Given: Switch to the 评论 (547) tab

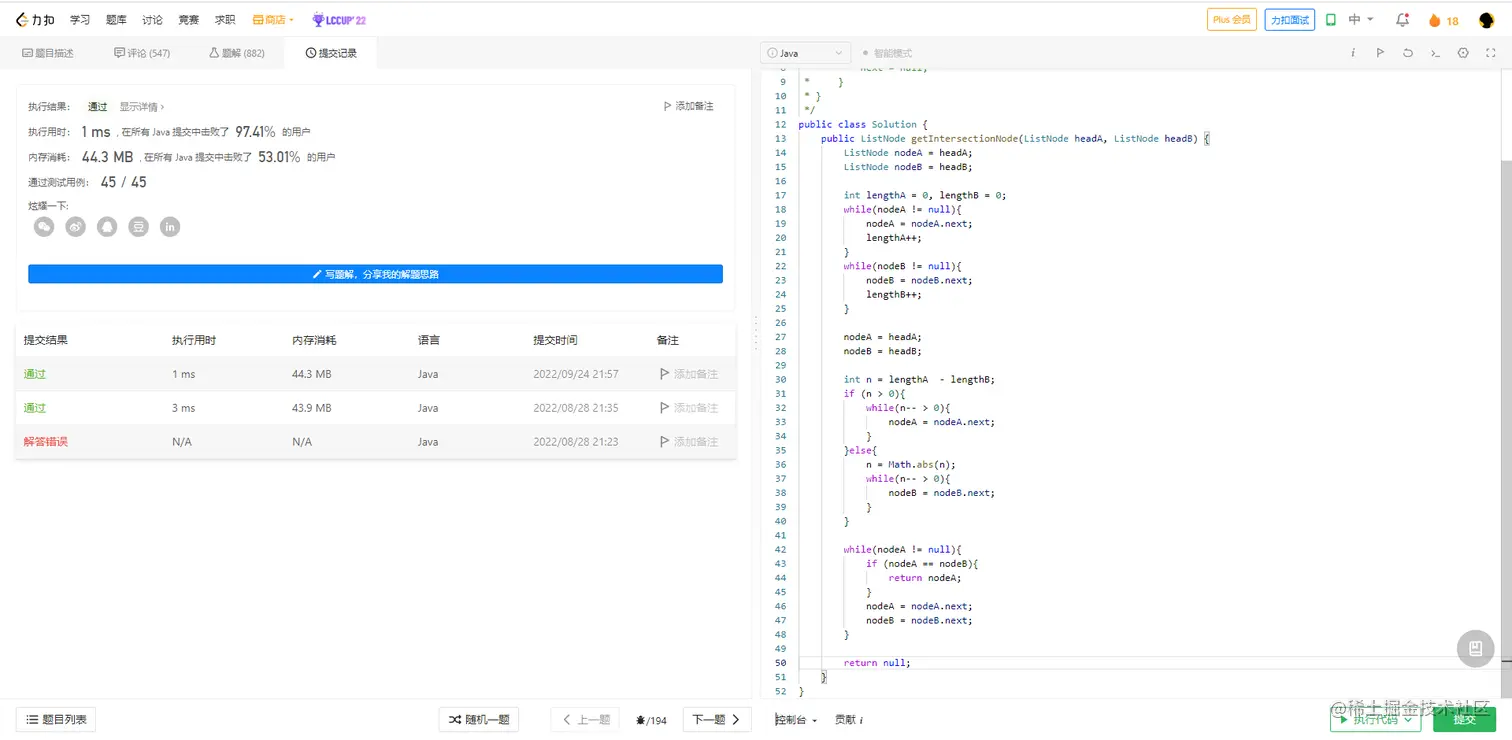Looking at the screenshot, I should (142, 53).
